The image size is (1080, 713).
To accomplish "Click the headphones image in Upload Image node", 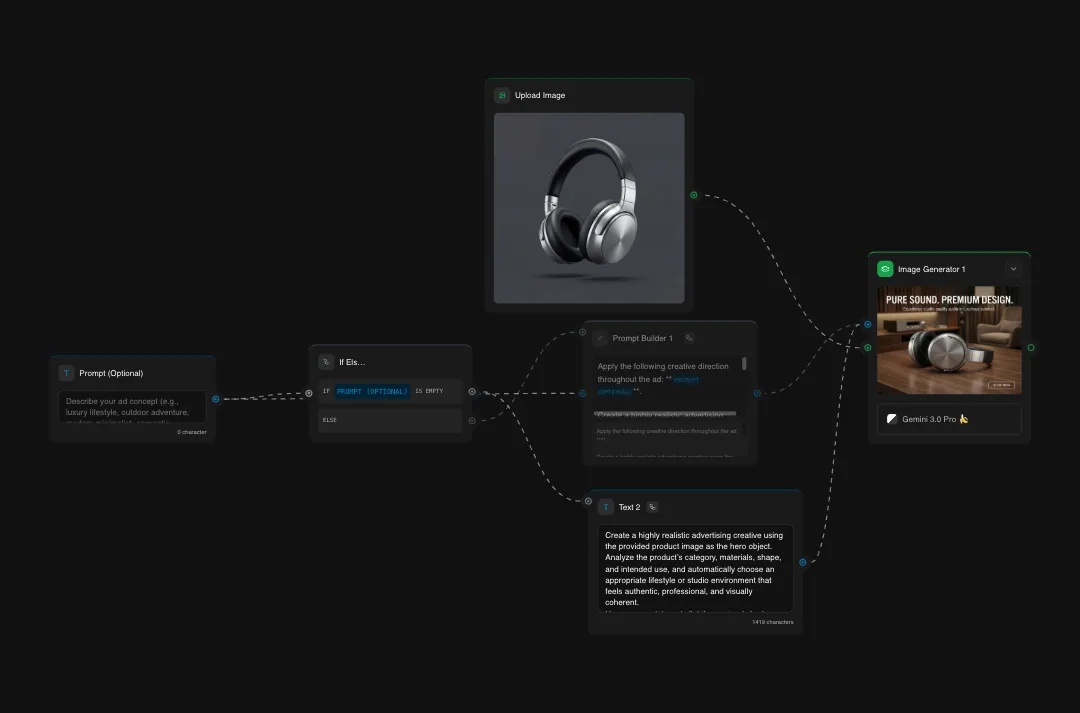I will coord(589,207).
